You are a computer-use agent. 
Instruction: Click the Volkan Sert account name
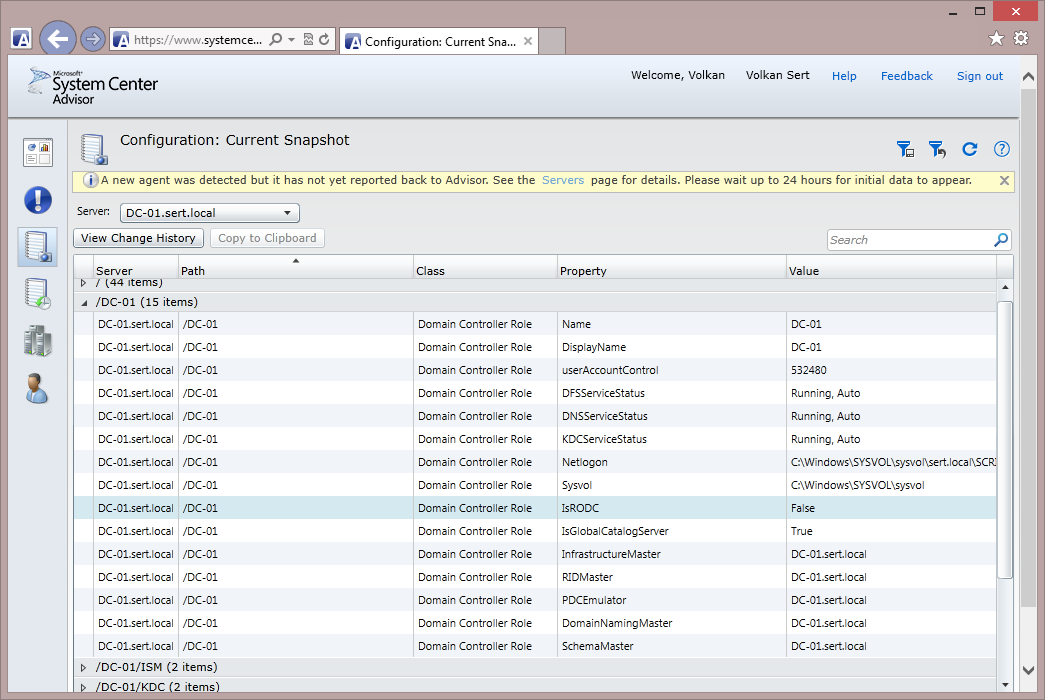click(777, 75)
